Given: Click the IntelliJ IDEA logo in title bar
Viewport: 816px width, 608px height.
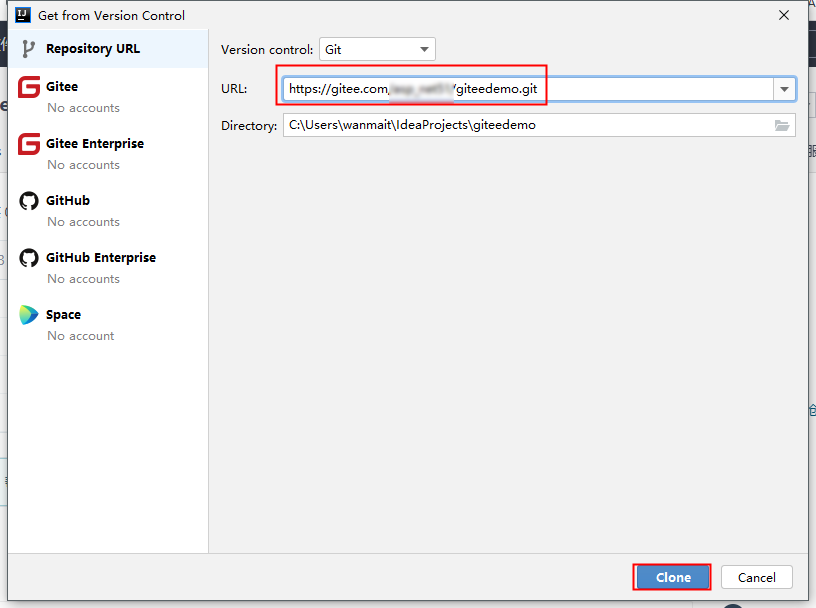Looking at the screenshot, I should coord(23,15).
